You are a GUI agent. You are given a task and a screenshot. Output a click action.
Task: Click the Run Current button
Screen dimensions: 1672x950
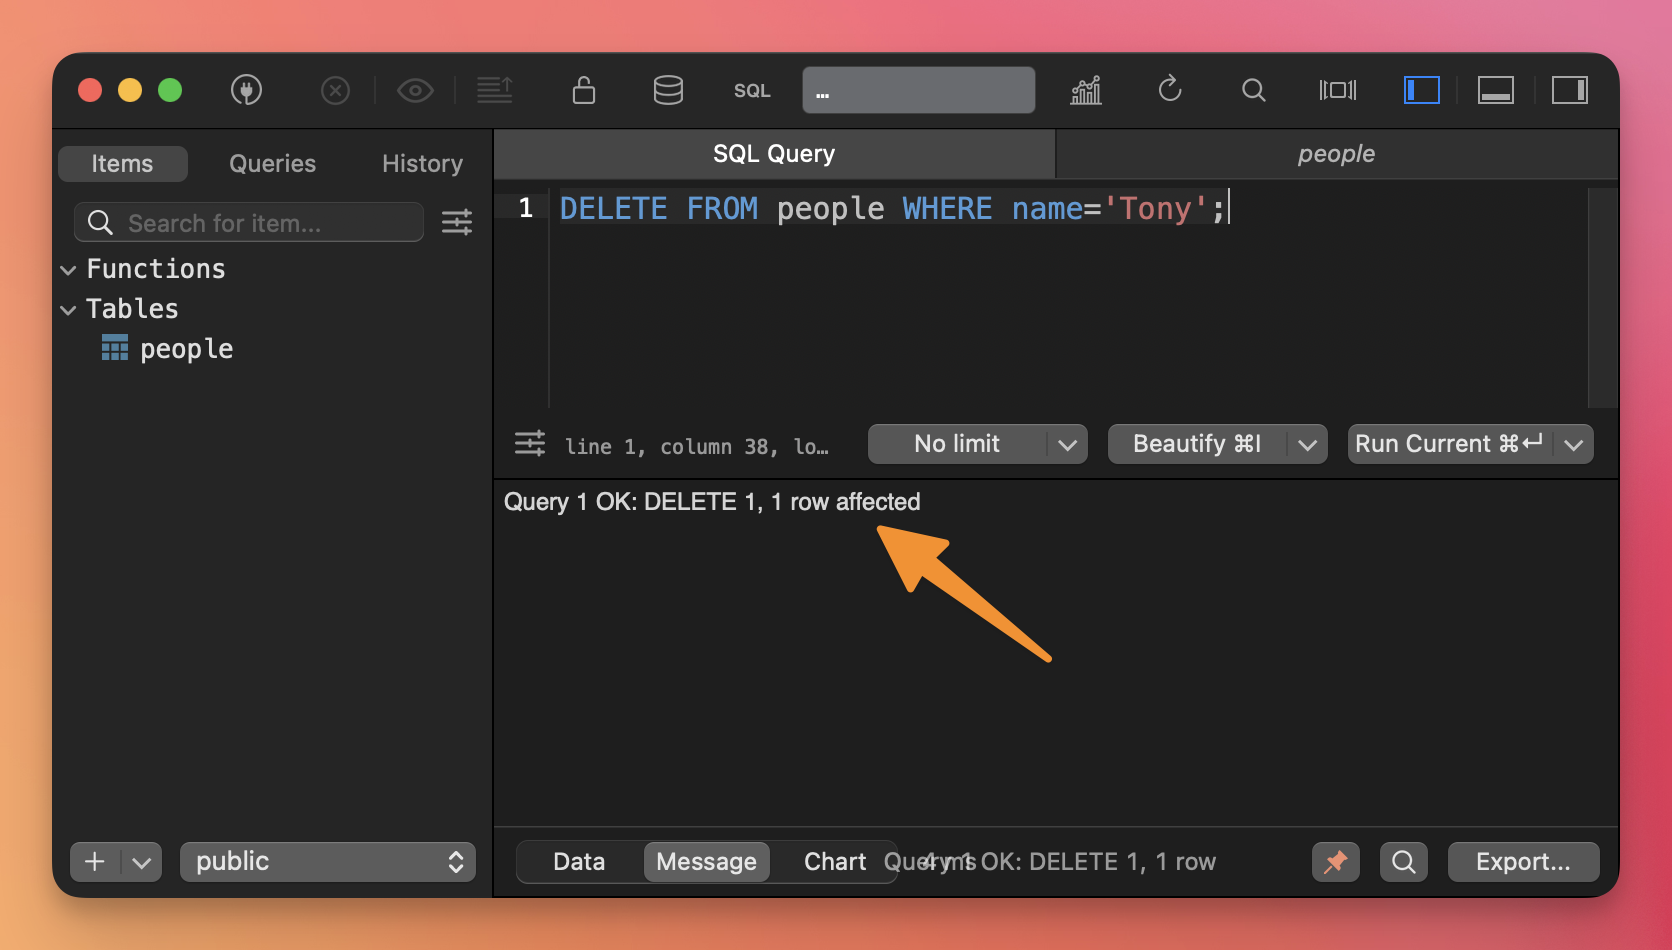pyautogui.click(x=1448, y=444)
